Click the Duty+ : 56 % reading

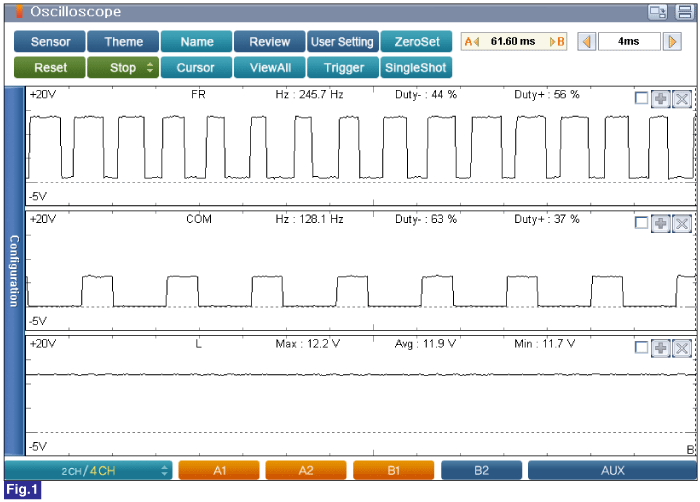coord(547,95)
